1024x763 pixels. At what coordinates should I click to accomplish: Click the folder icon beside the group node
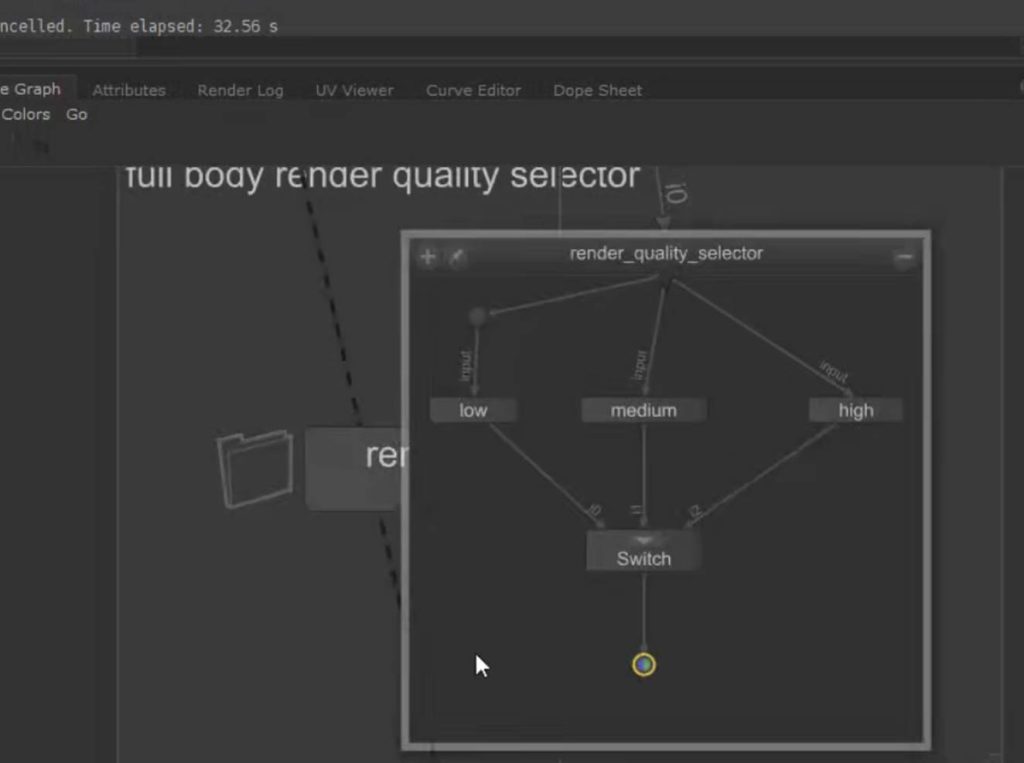pos(255,468)
